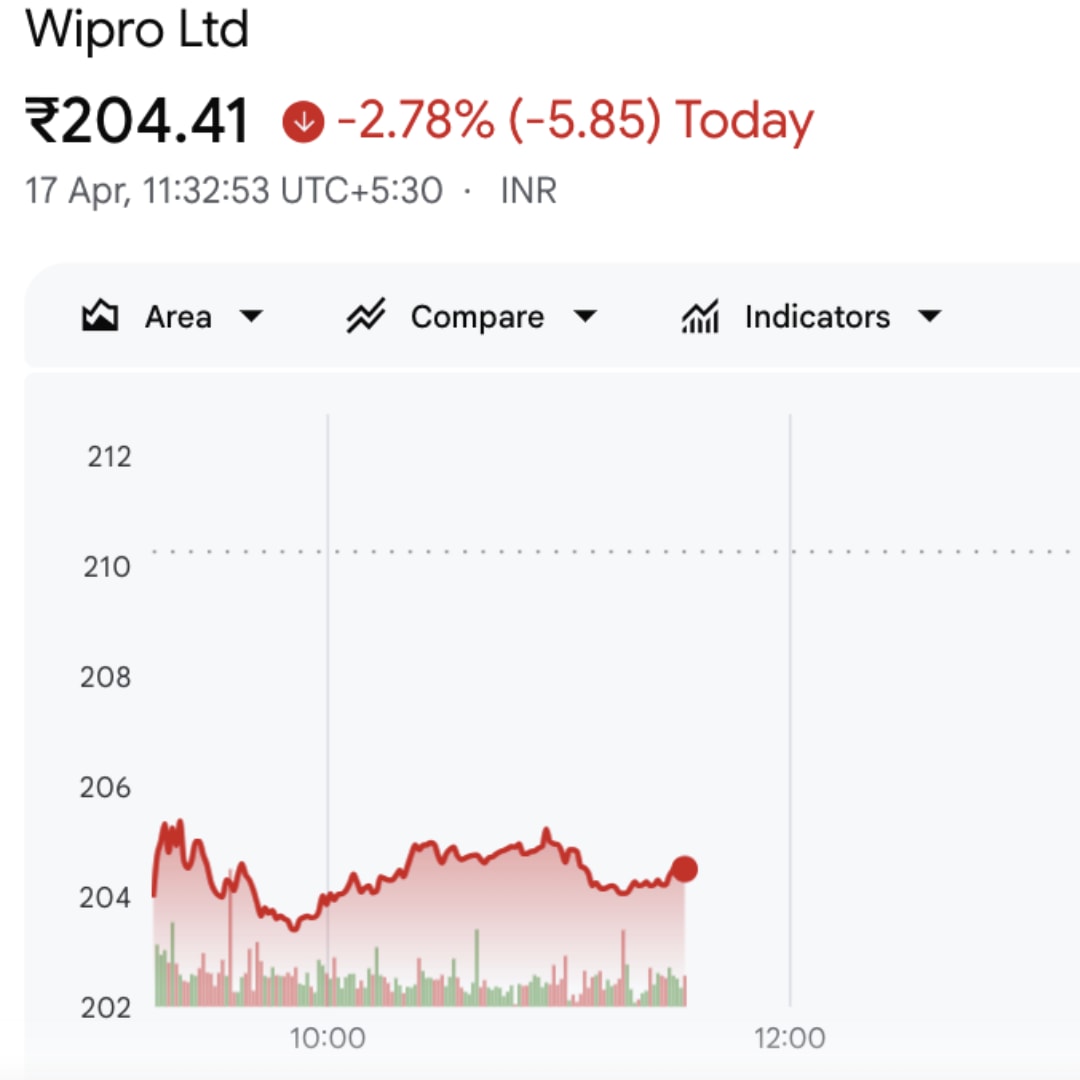Image resolution: width=1080 pixels, height=1080 pixels.
Task: Click the ₹204.41 price value
Action: coord(137,122)
